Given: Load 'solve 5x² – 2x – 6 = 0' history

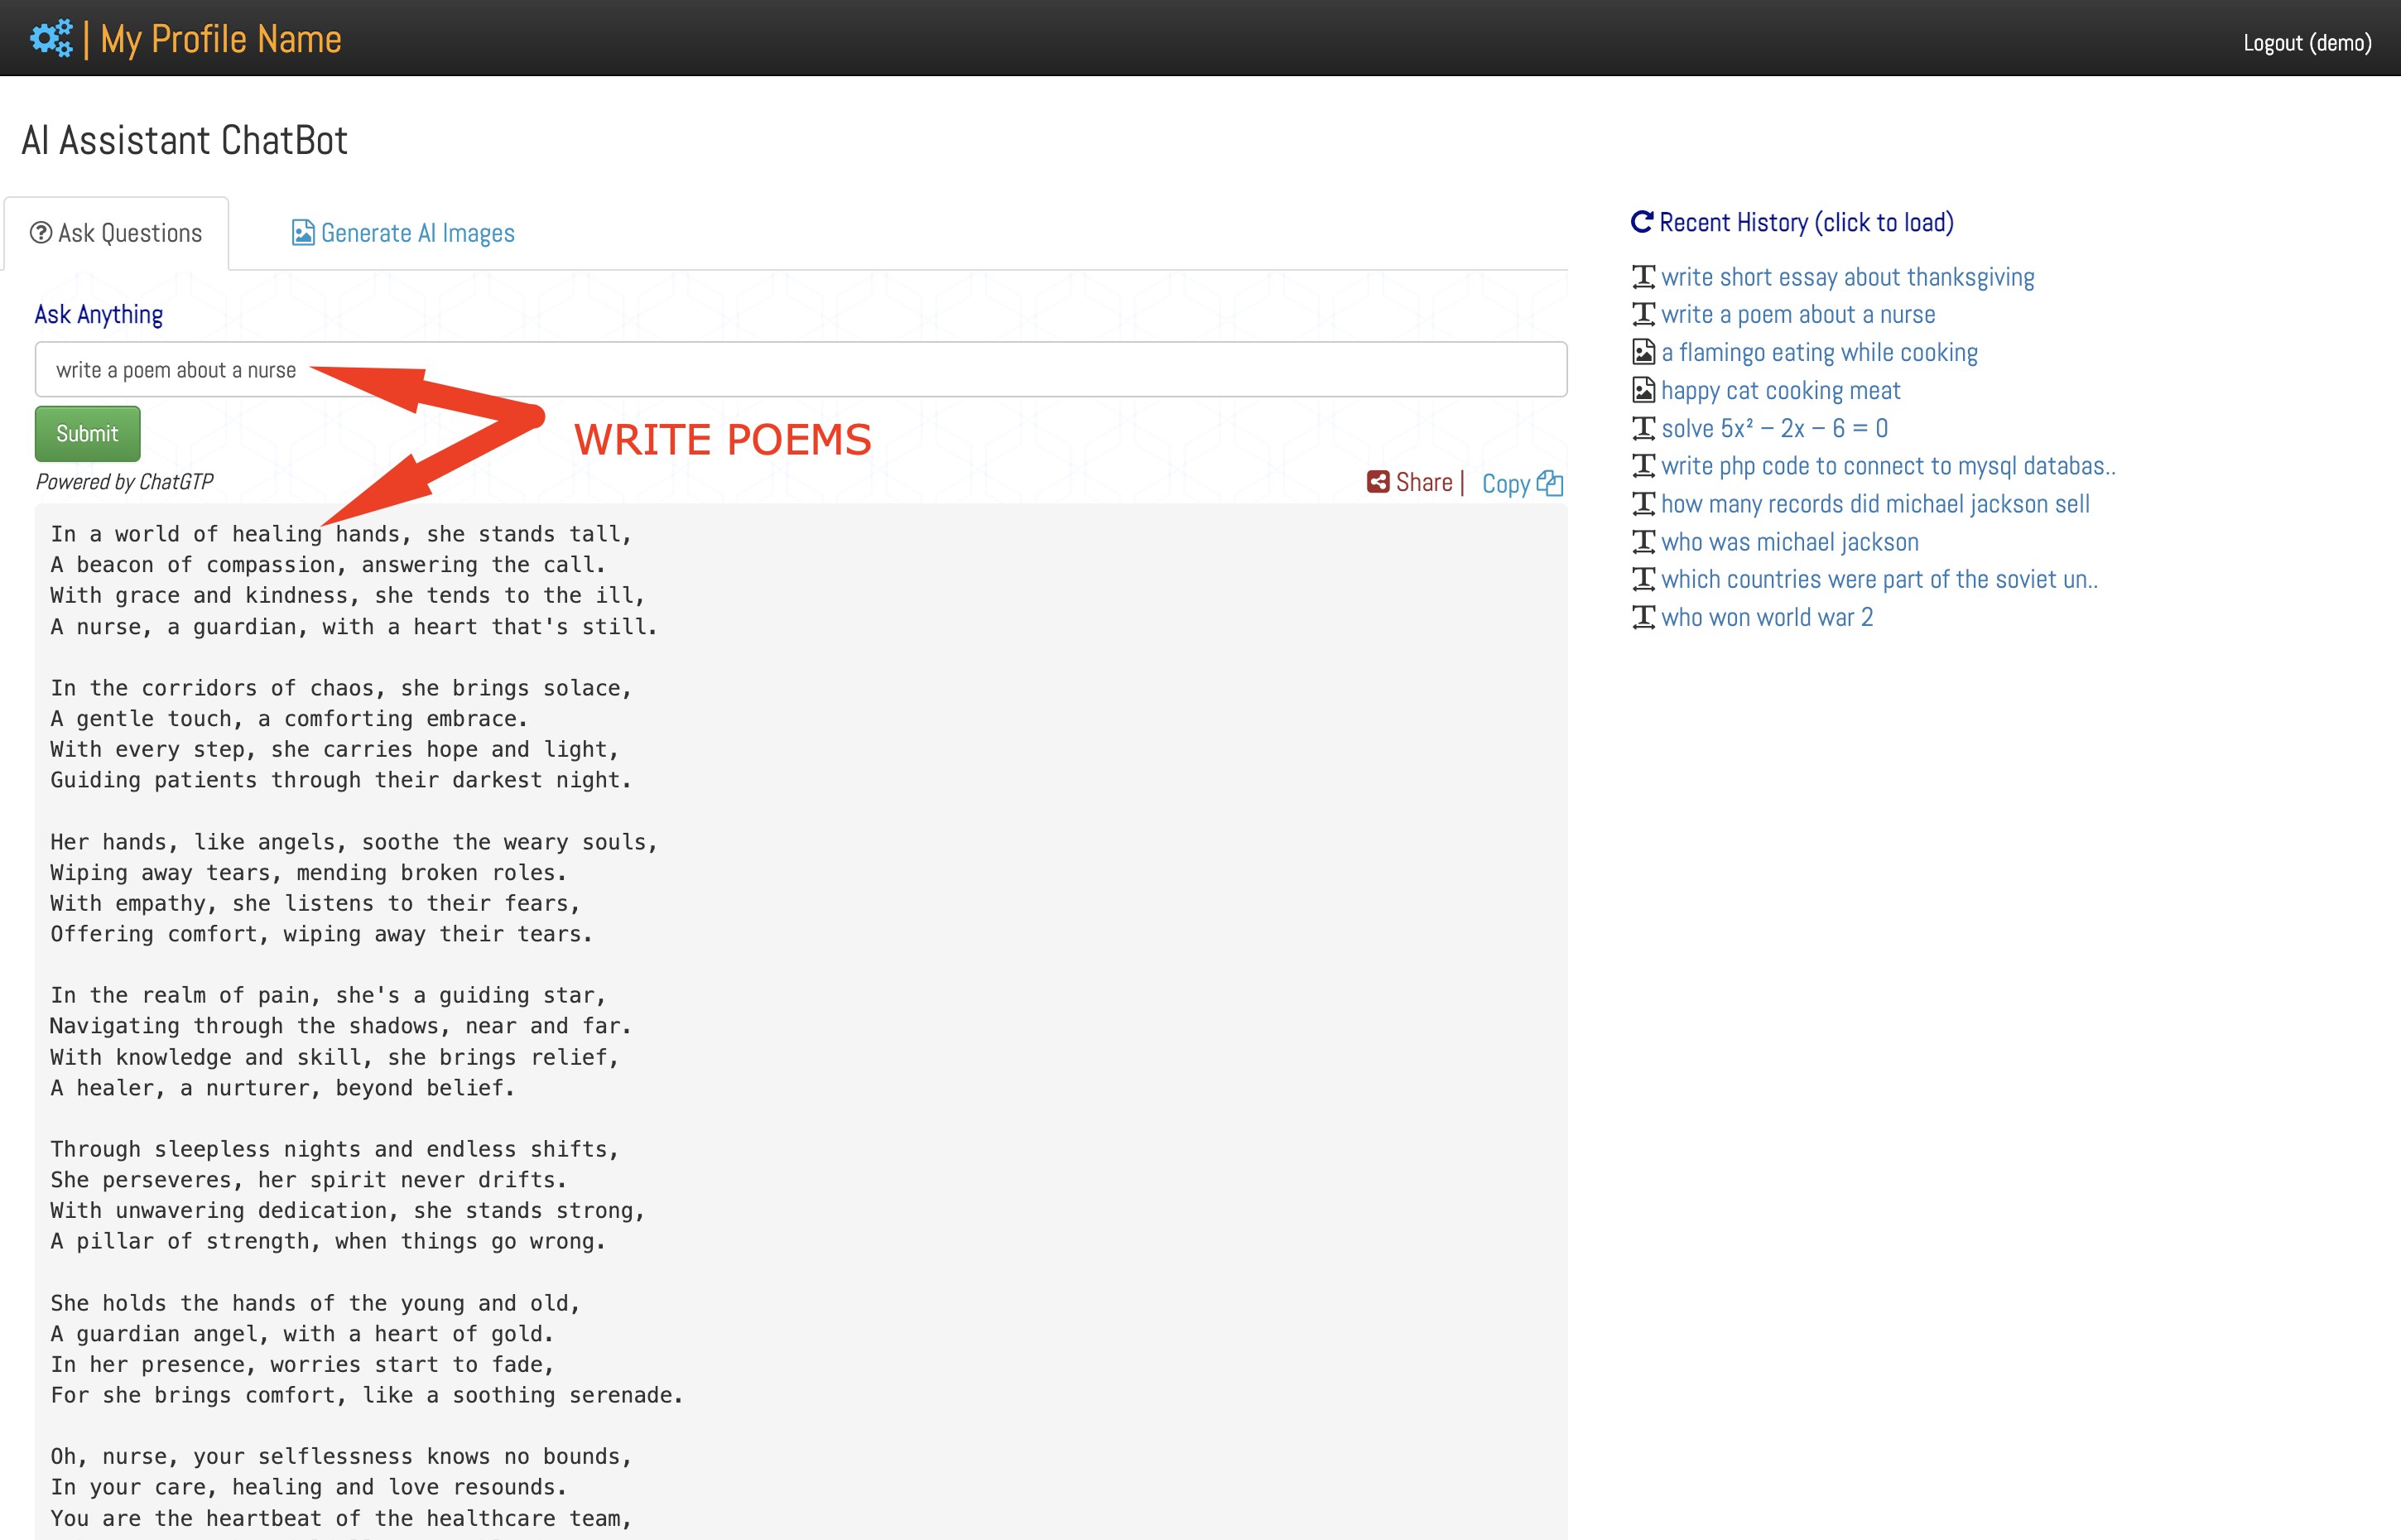Looking at the screenshot, I should point(1773,428).
